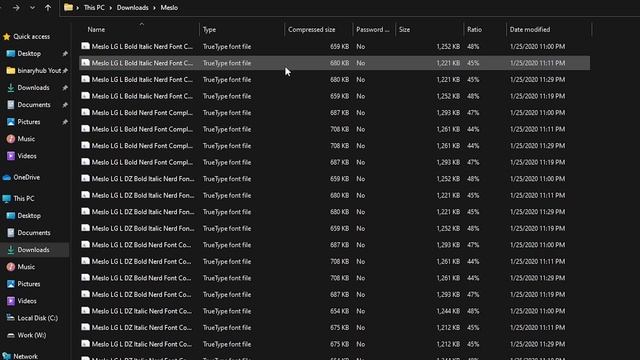640x360 pixels.
Task: Click font icon of DZ Bold Italic 11:11 PM row
Action: click(x=85, y=195)
